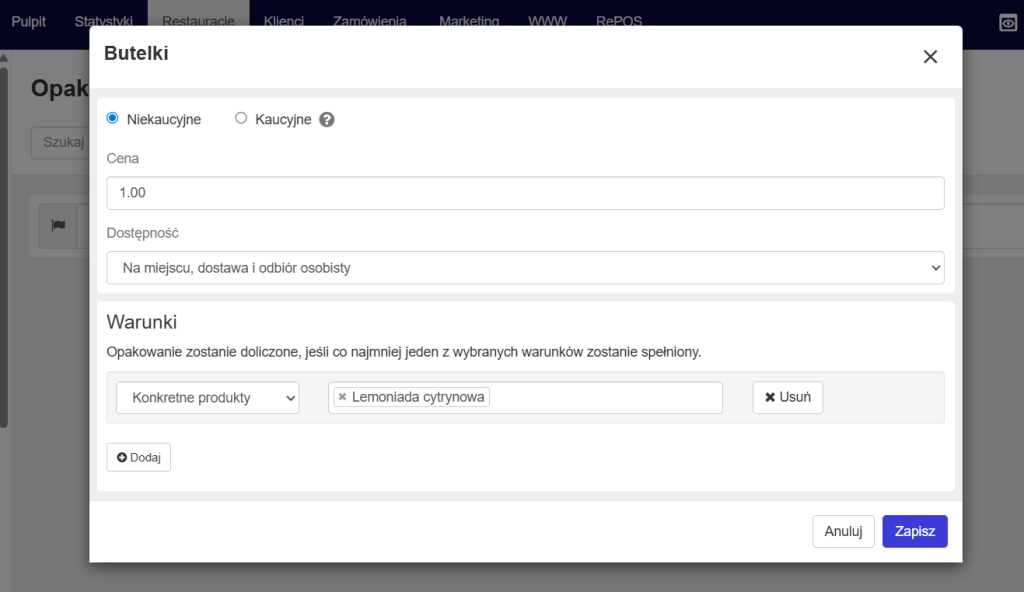Click Dodaj to add a new condition

(x=139, y=457)
